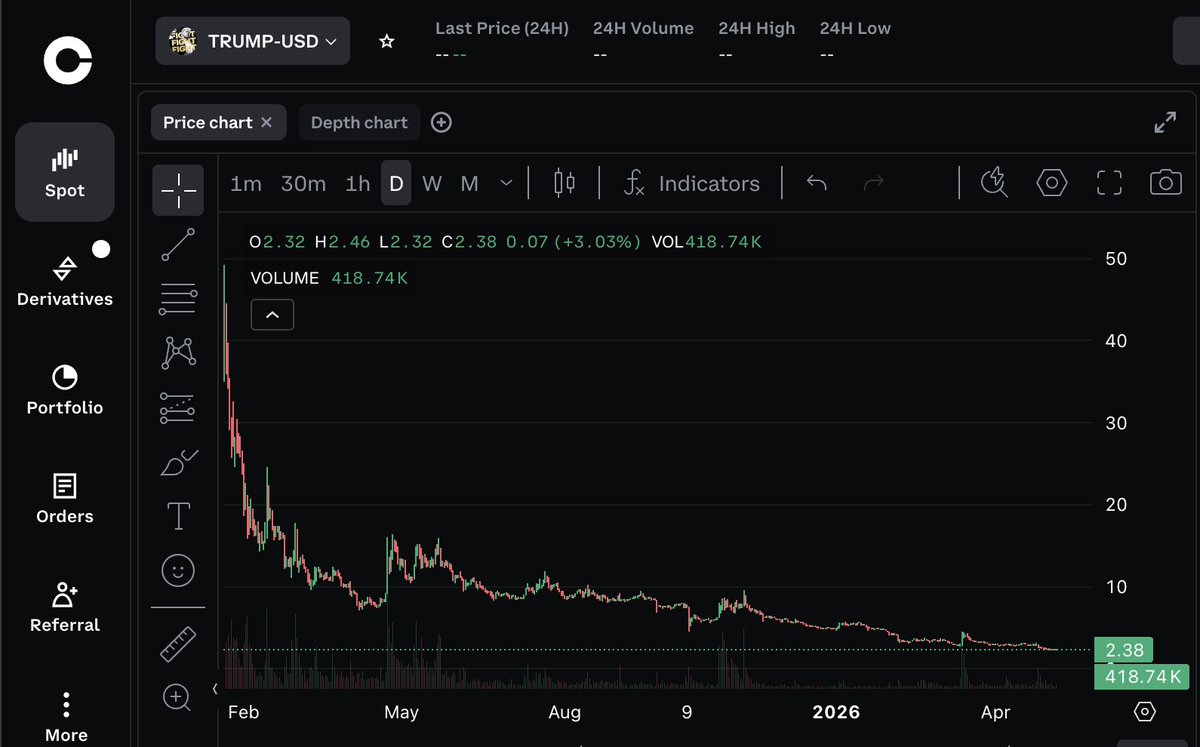
Task: Select the ruler measure tool
Action: pyautogui.click(x=178, y=644)
